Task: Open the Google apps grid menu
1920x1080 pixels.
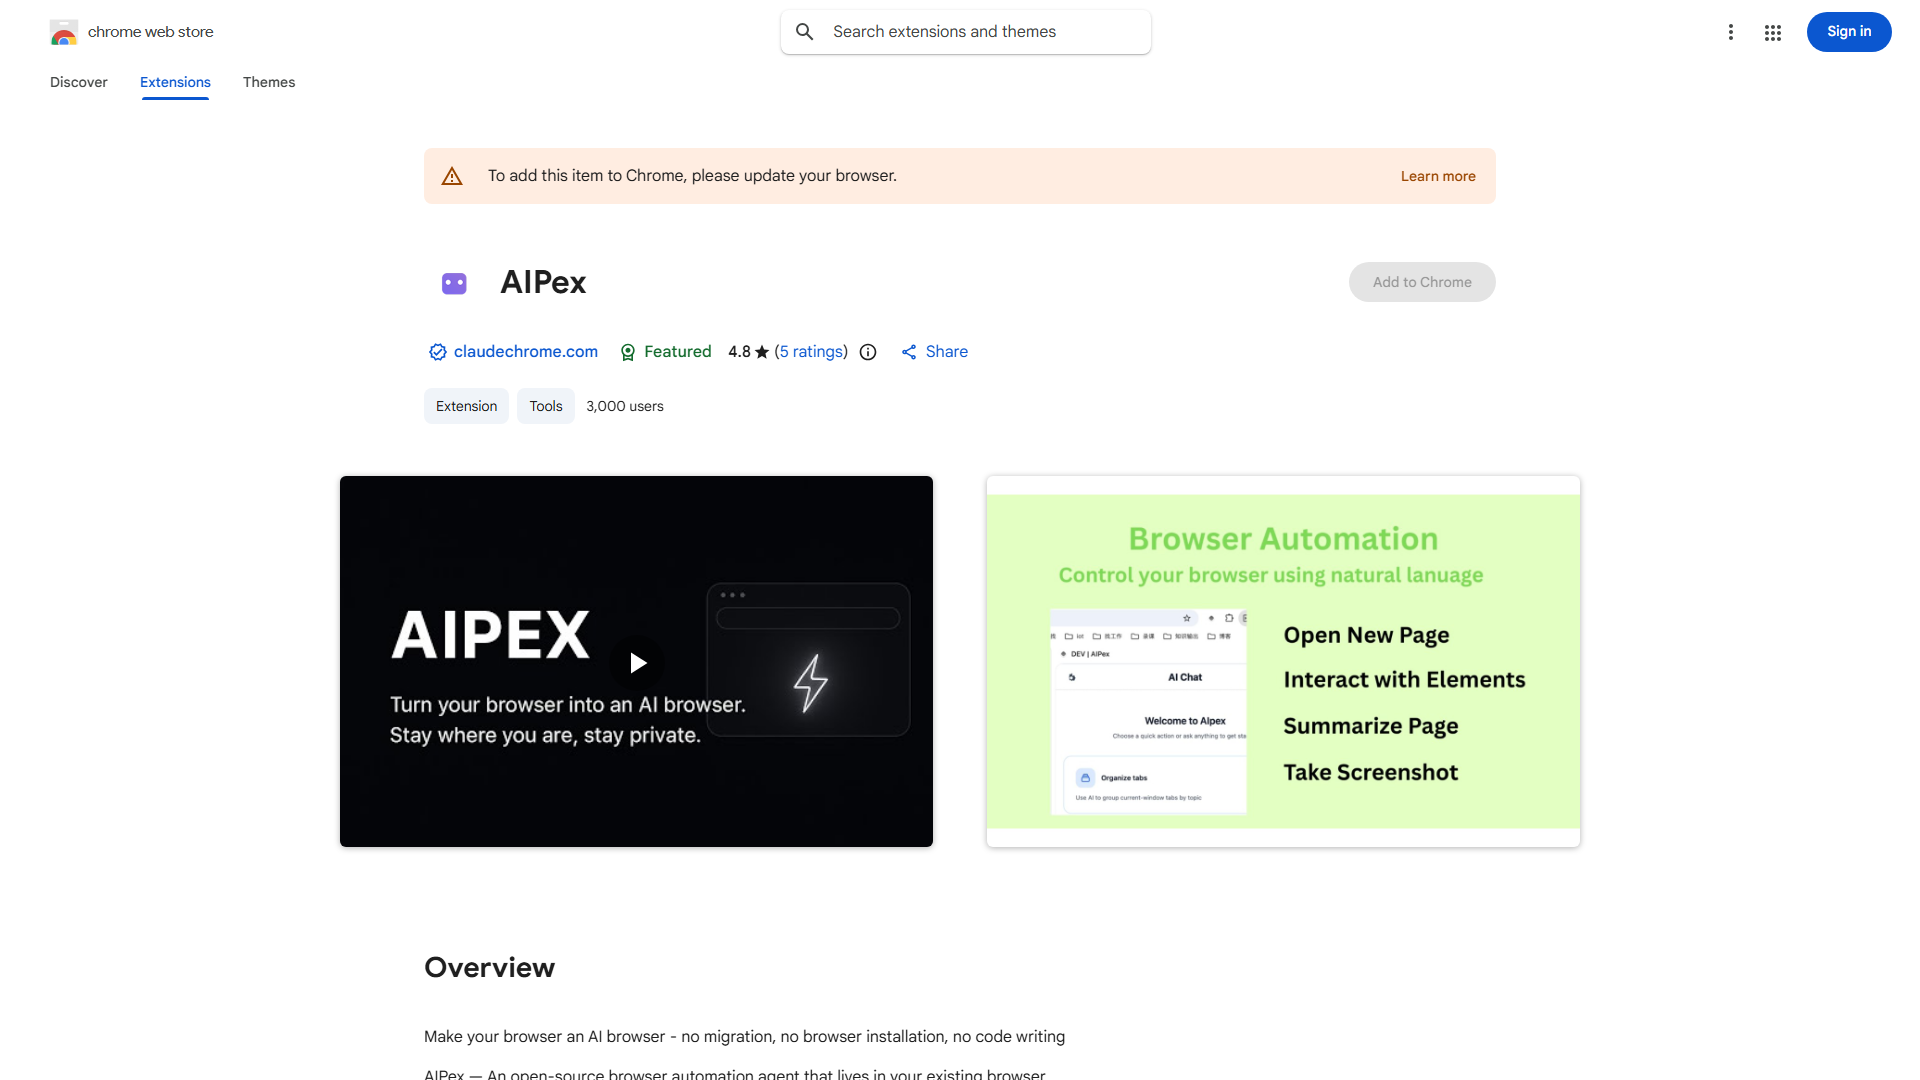Action: (x=1772, y=32)
